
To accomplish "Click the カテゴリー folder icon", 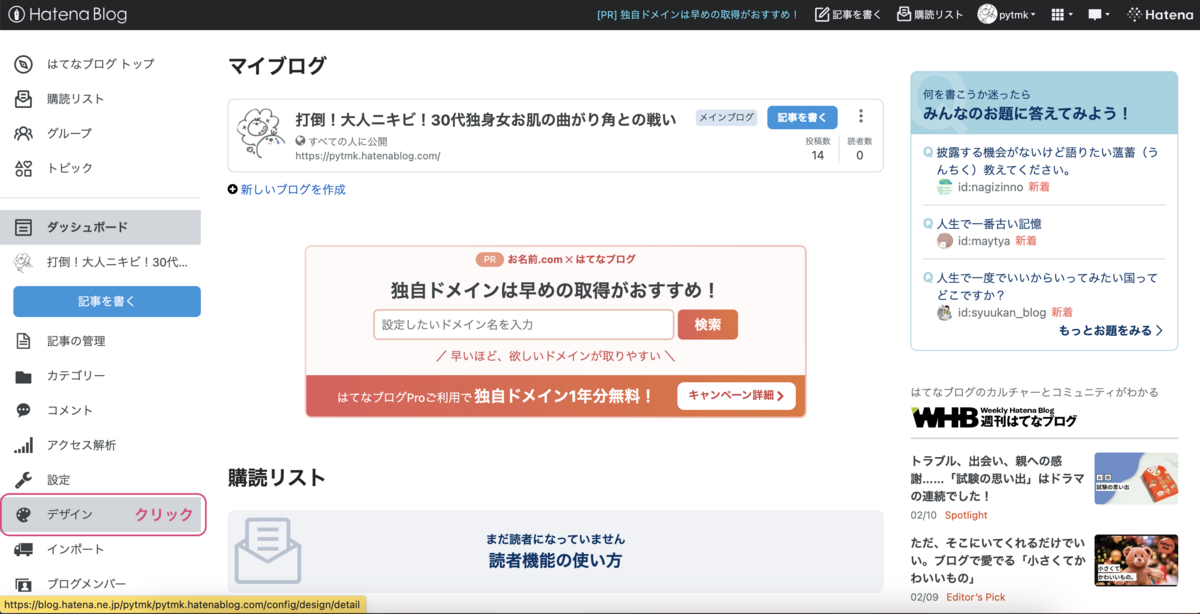I will coord(24,376).
